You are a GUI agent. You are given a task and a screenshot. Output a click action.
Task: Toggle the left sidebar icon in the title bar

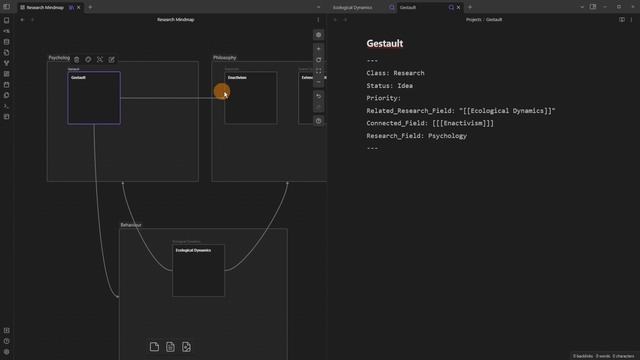coord(6,7)
